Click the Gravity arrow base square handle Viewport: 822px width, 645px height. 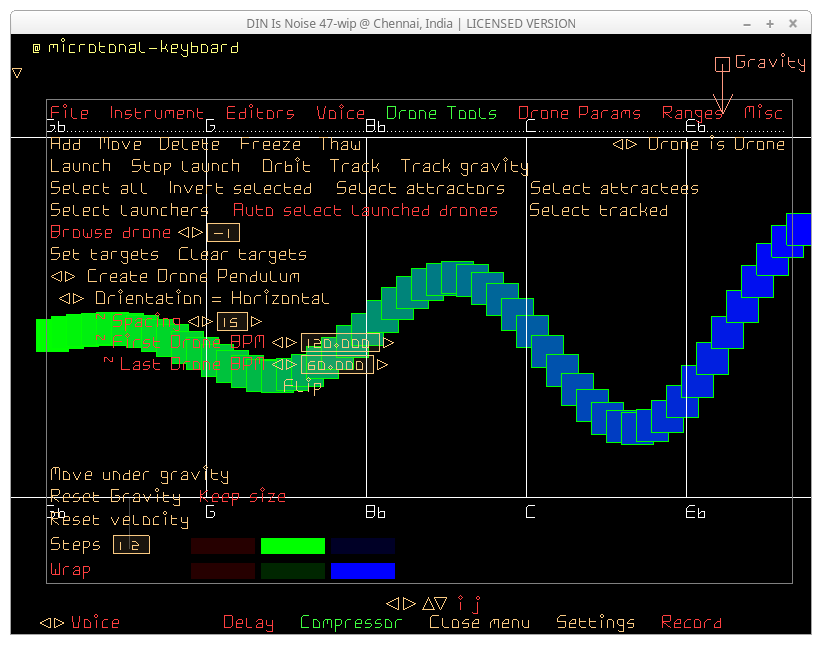click(722, 65)
